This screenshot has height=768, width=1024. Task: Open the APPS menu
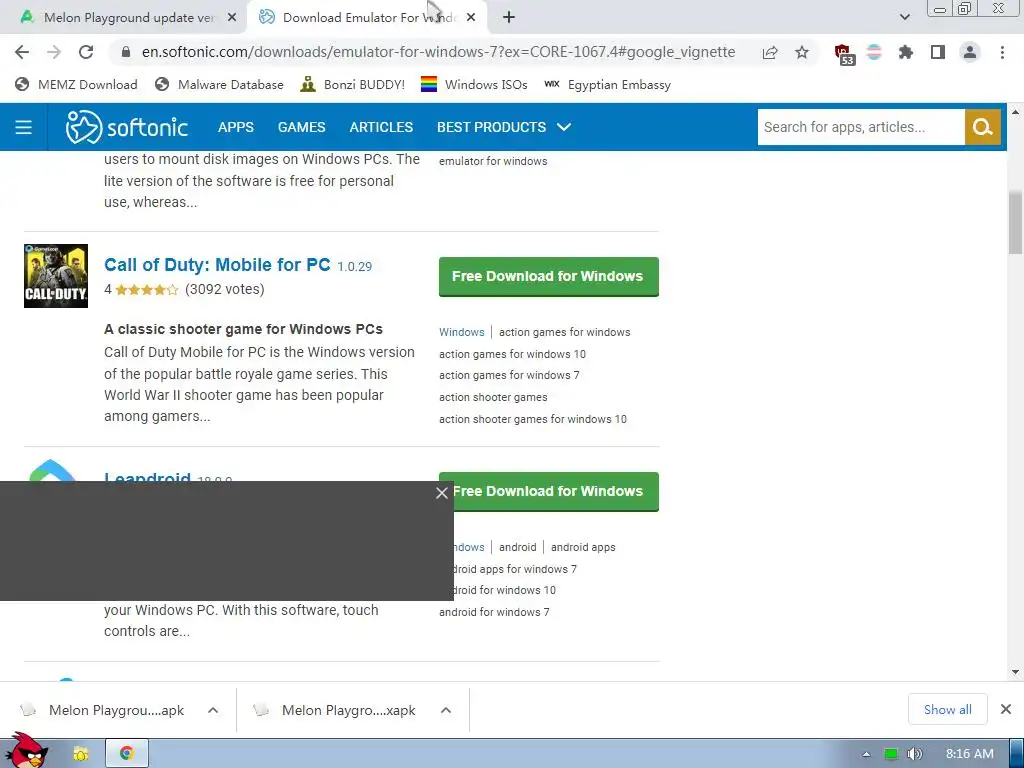pyautogui.click(x=236, y=127)
